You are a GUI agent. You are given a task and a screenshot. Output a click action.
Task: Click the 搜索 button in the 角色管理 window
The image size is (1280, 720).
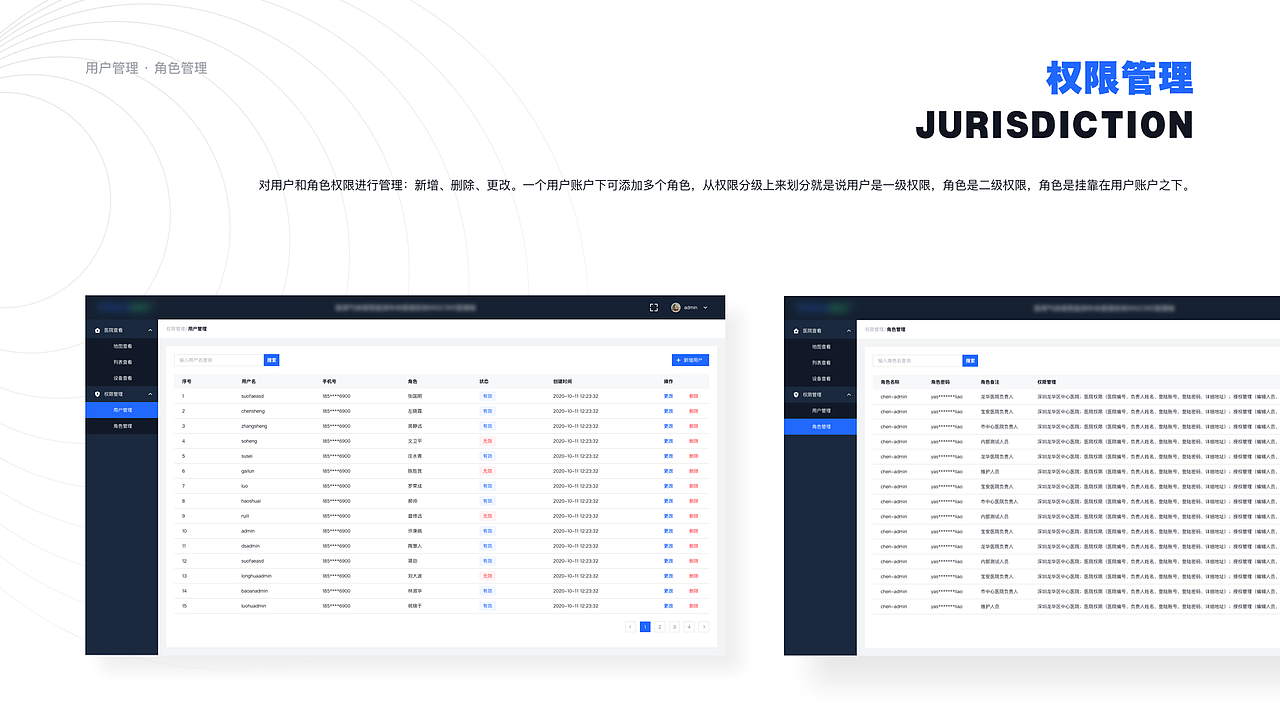click(x=970, y=360)
